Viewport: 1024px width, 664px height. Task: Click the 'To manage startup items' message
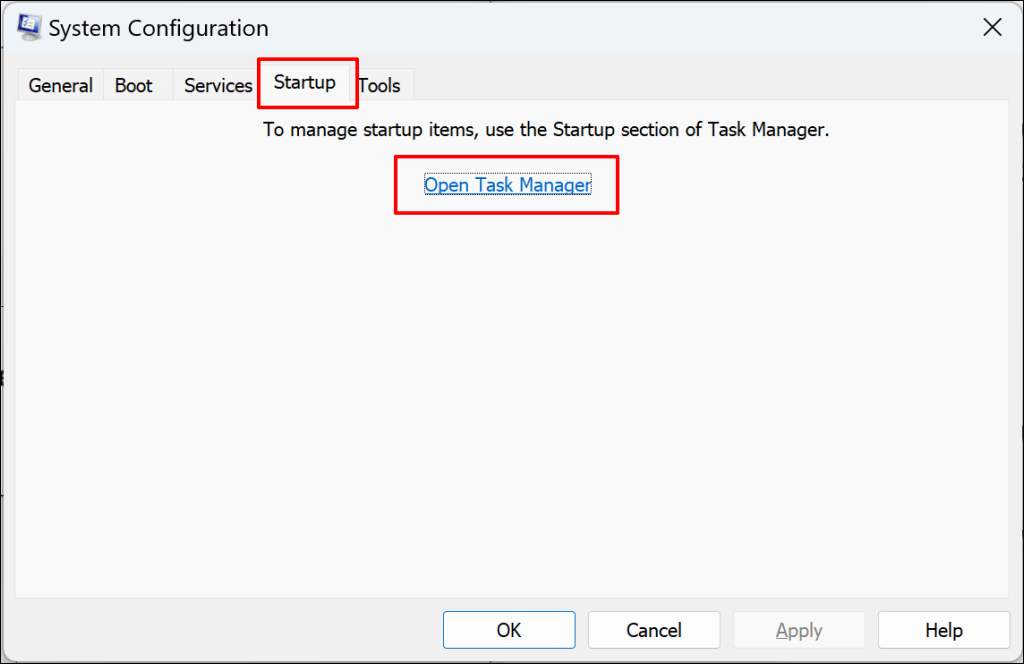tap(546, 130)
